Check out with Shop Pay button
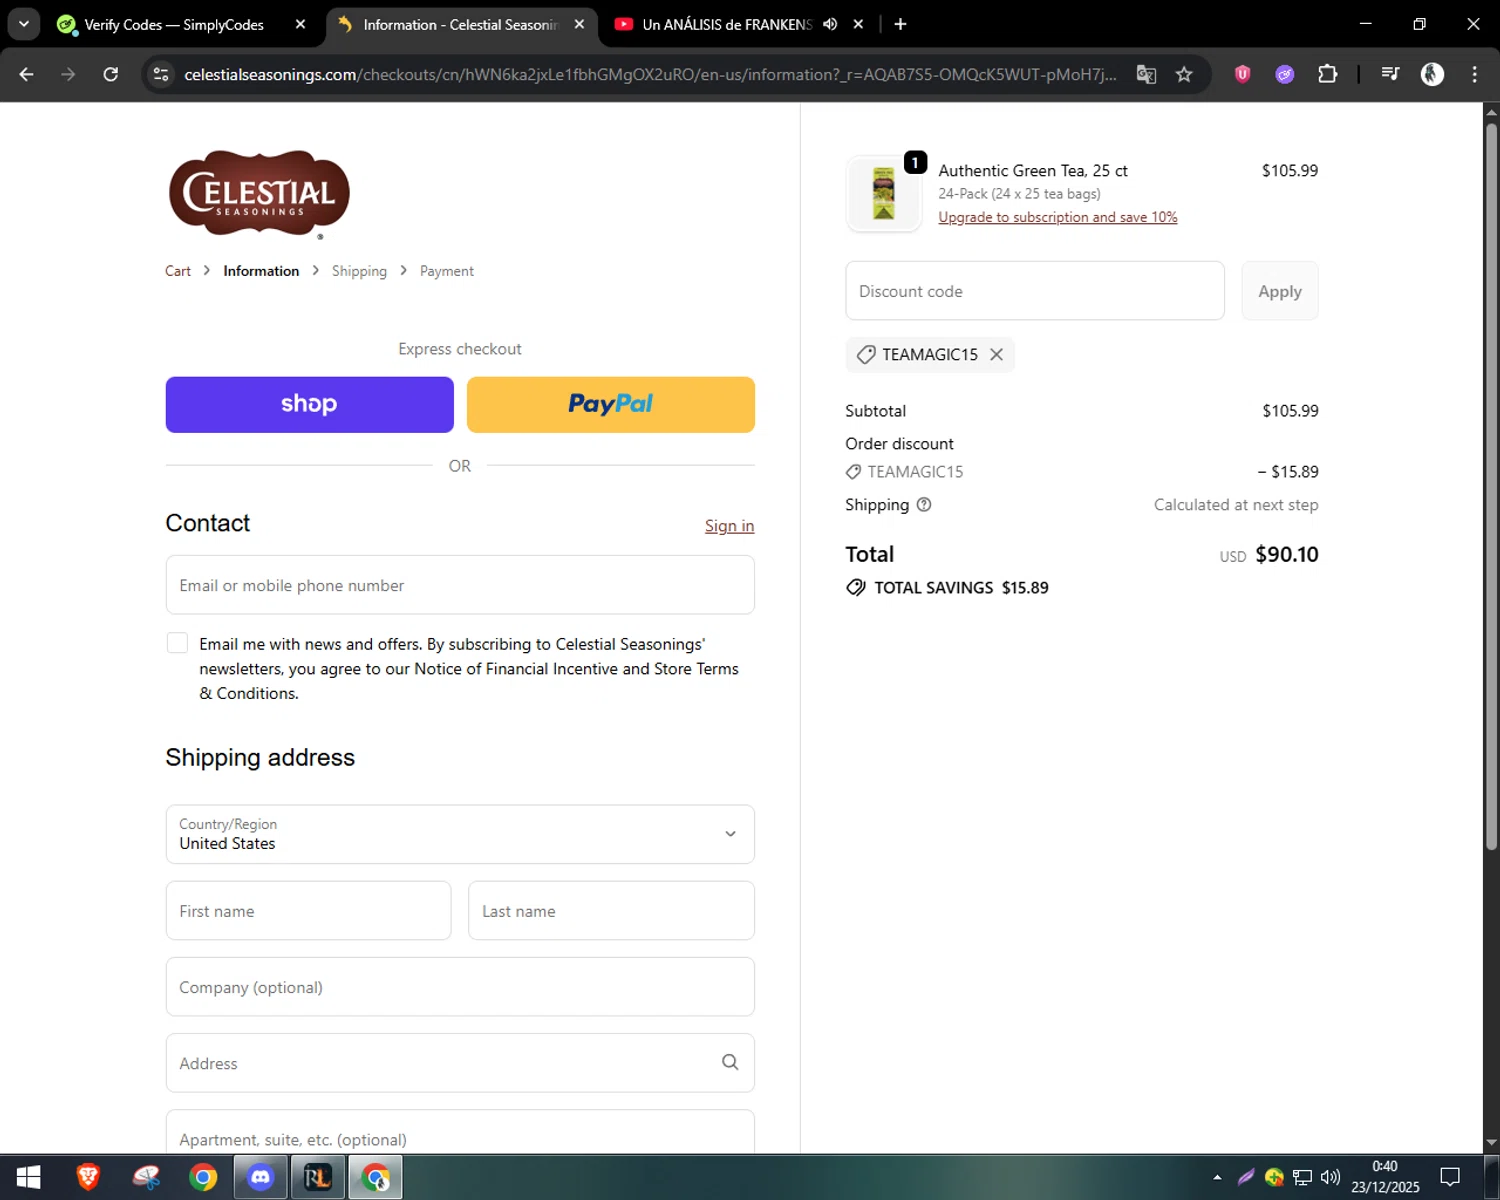Screen dimensions: 1500x1200 pos(310,405)
